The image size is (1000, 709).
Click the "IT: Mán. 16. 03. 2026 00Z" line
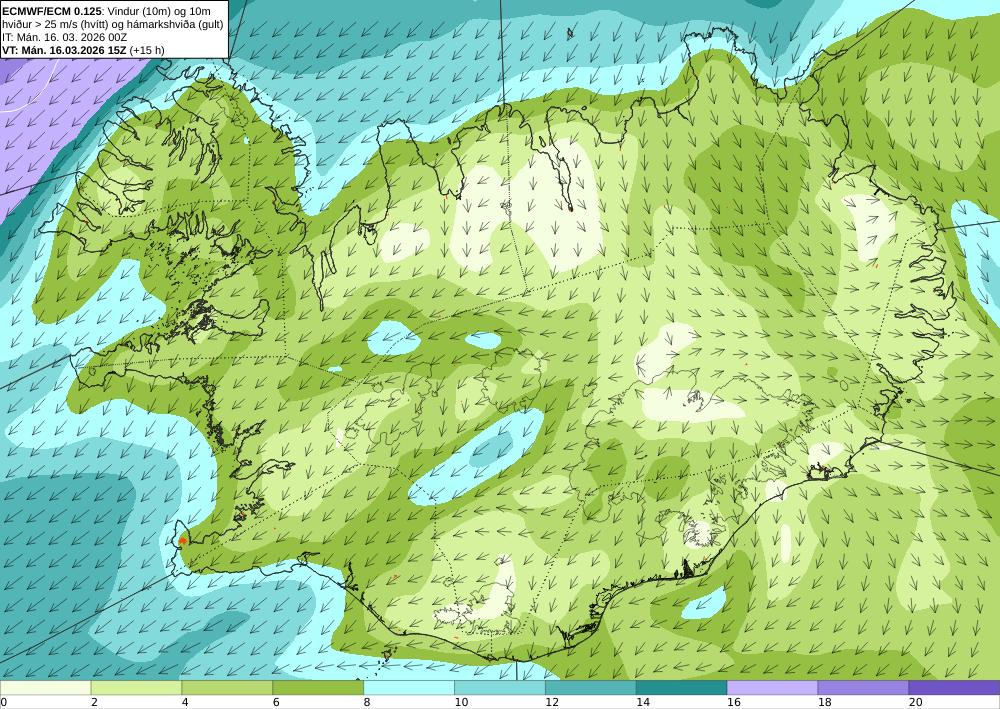(64, 37)
